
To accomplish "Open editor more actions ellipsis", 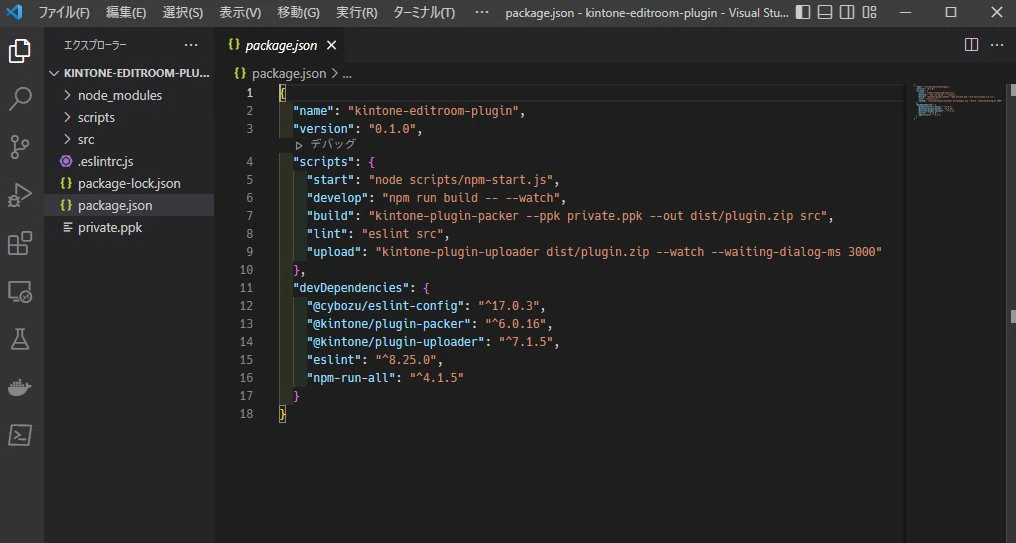I will [x=997, y=45].
